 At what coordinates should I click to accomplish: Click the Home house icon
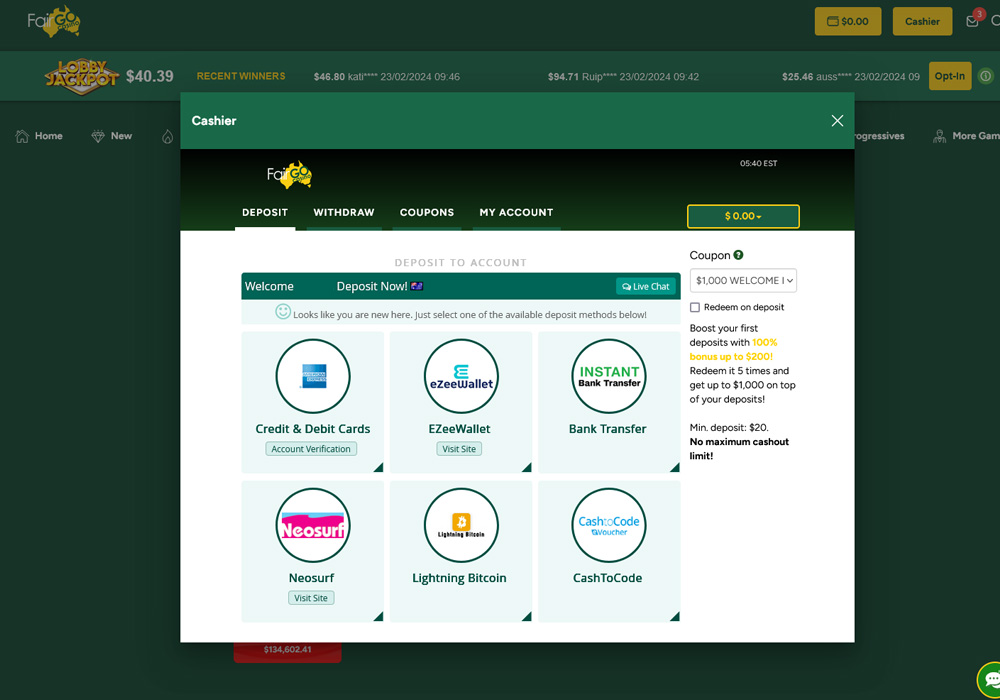point(22,136)
